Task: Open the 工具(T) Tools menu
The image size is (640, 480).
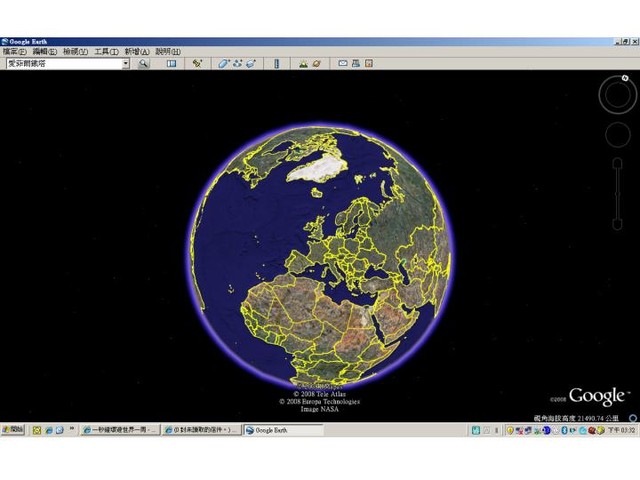Action: [x=106, y=52]
